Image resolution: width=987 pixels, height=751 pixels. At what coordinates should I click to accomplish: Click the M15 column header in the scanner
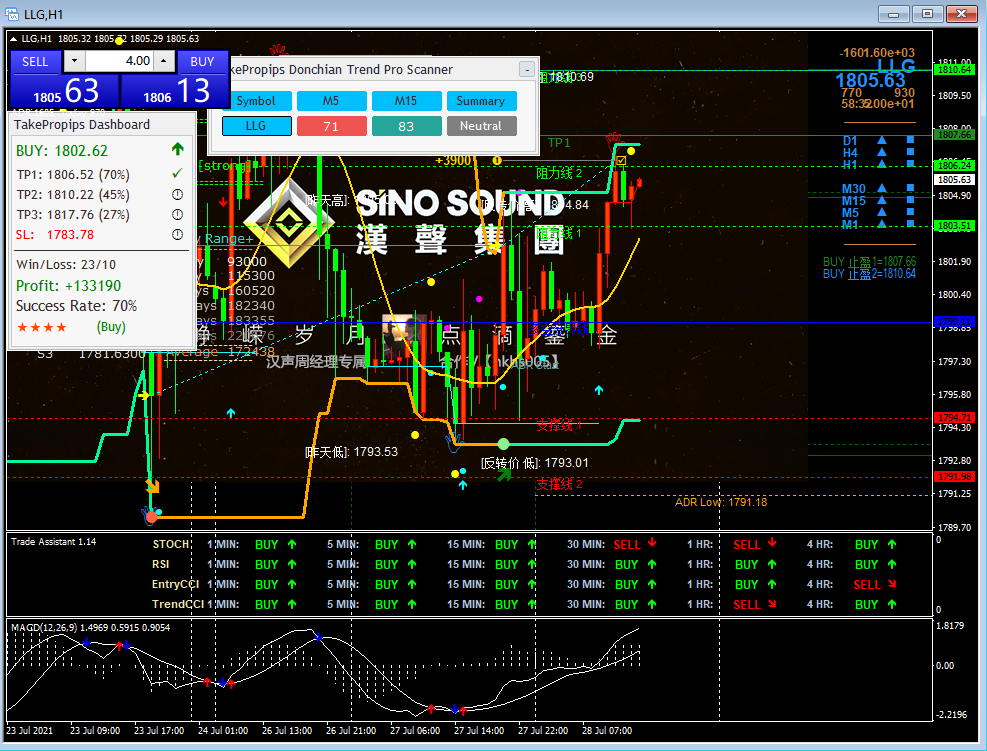[x=406, y=101]
